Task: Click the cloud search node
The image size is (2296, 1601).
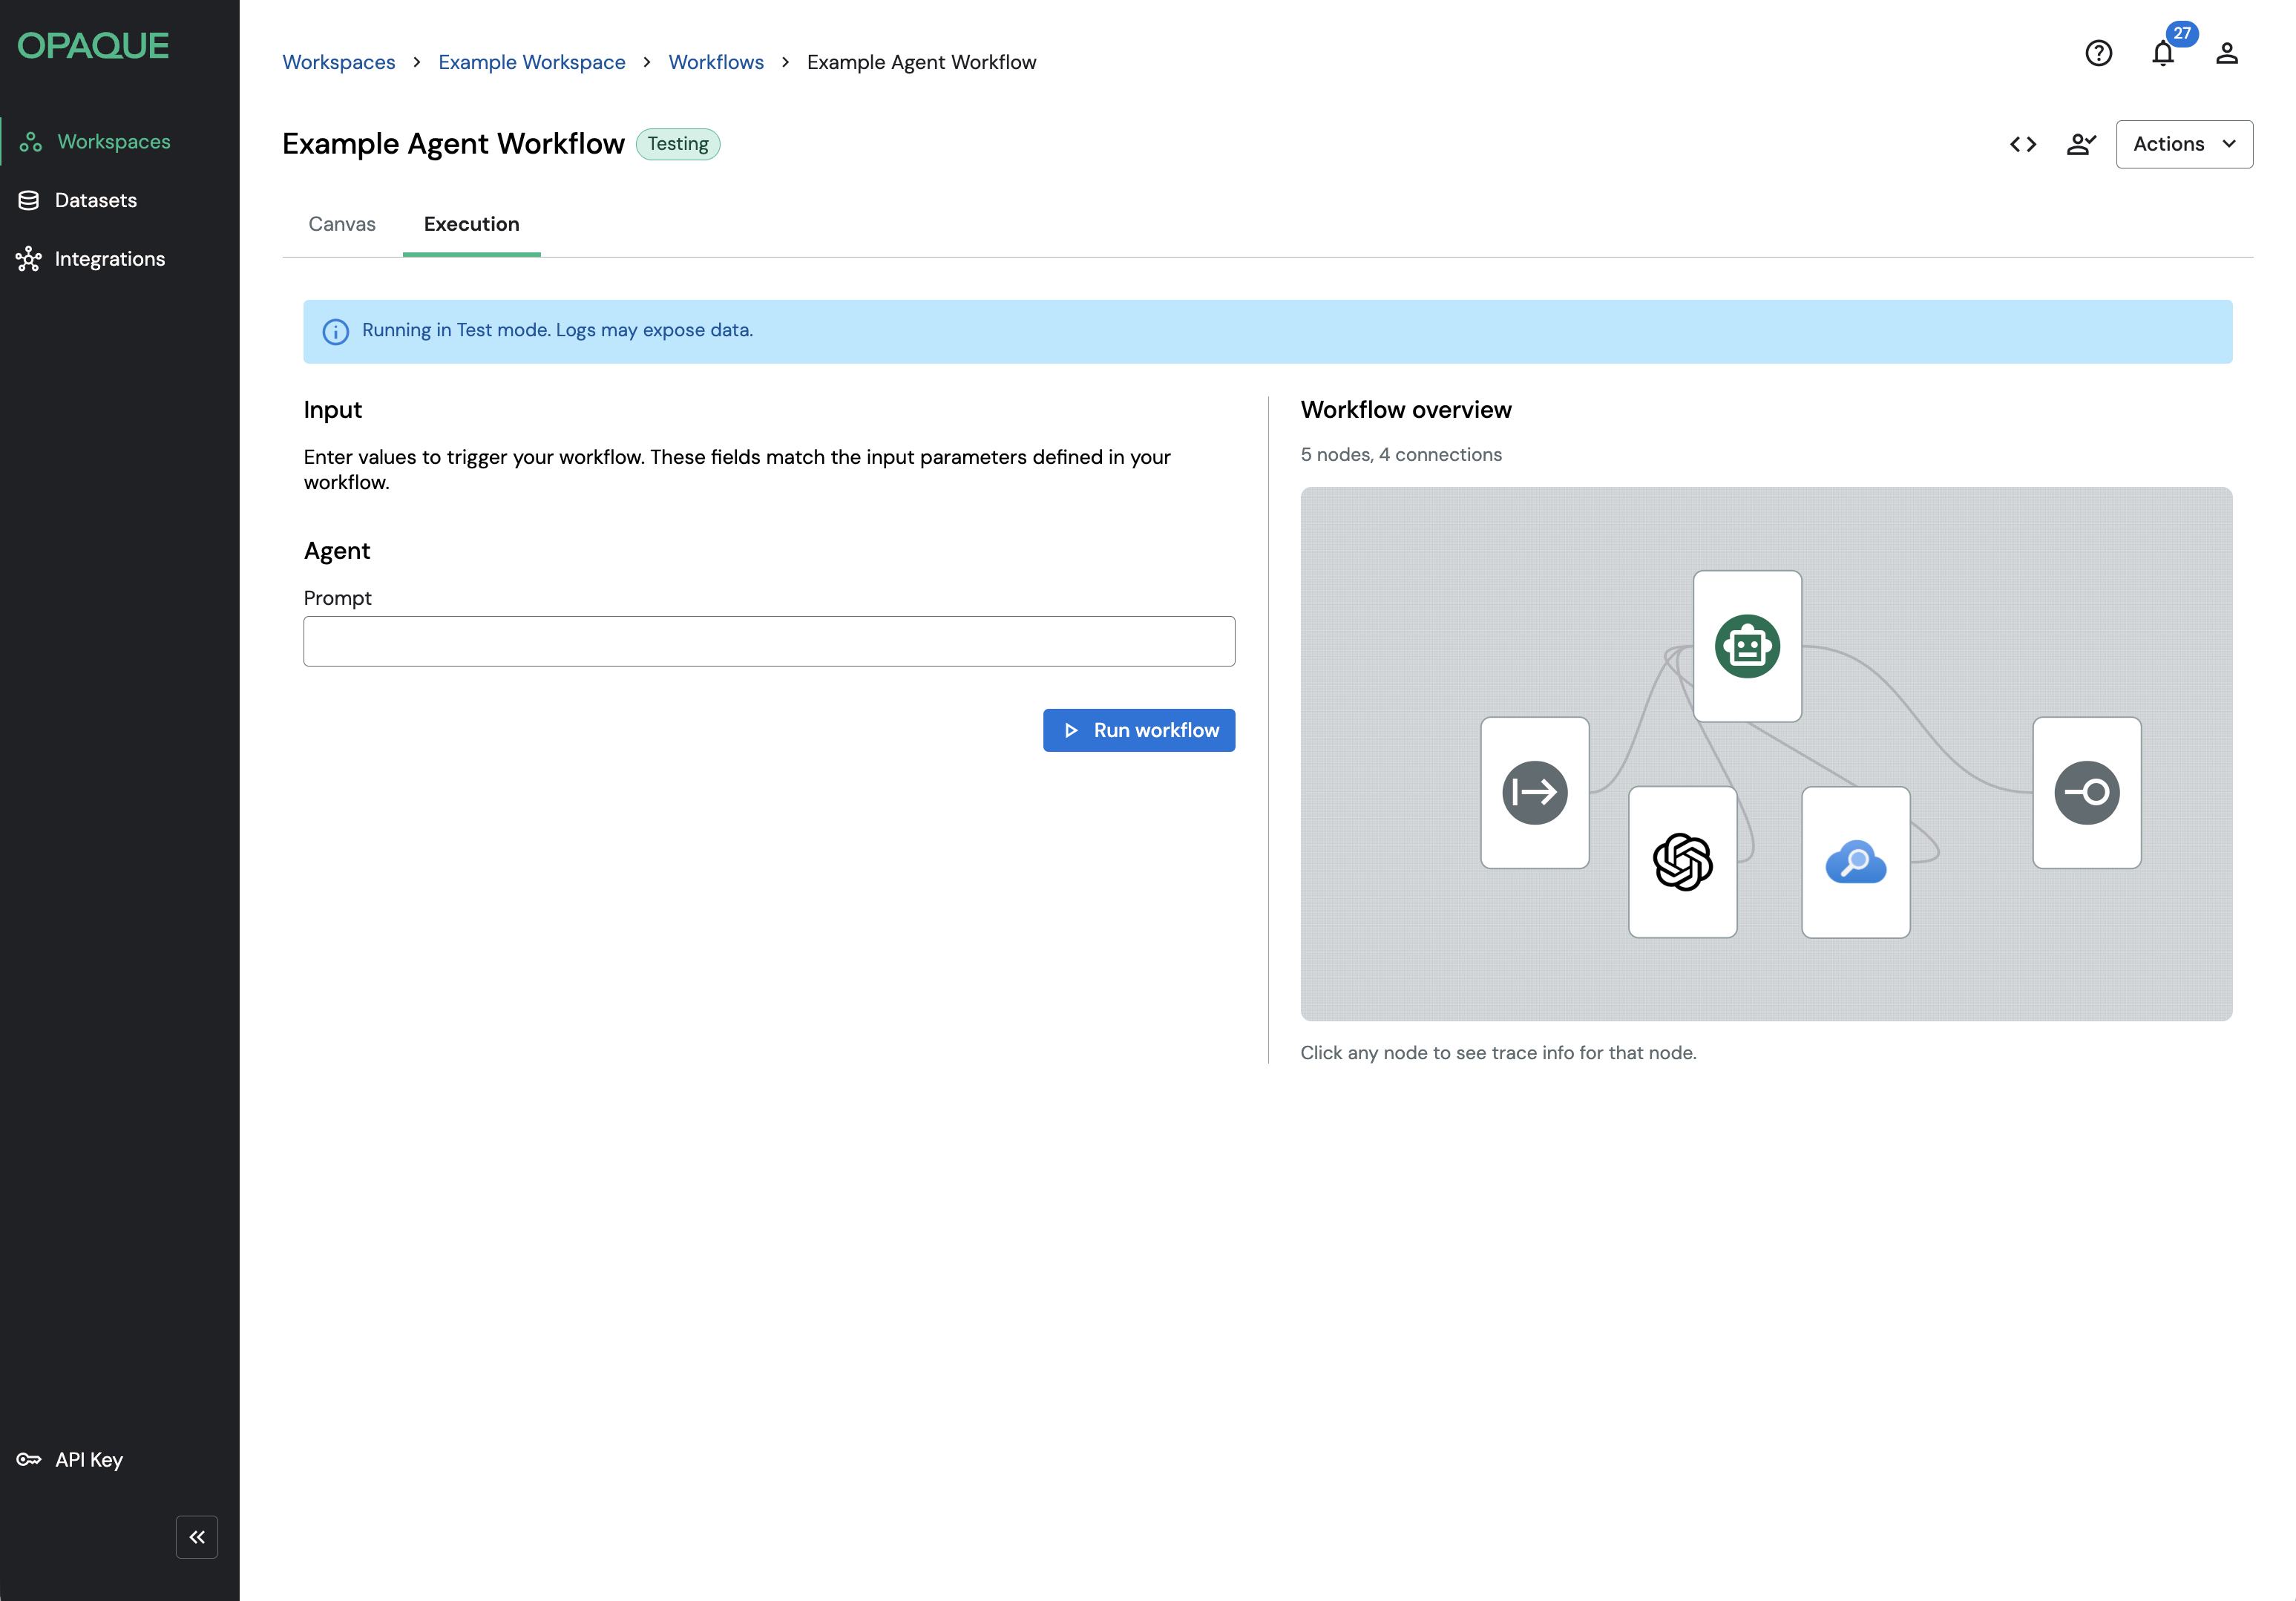Action: (1855, 861)
